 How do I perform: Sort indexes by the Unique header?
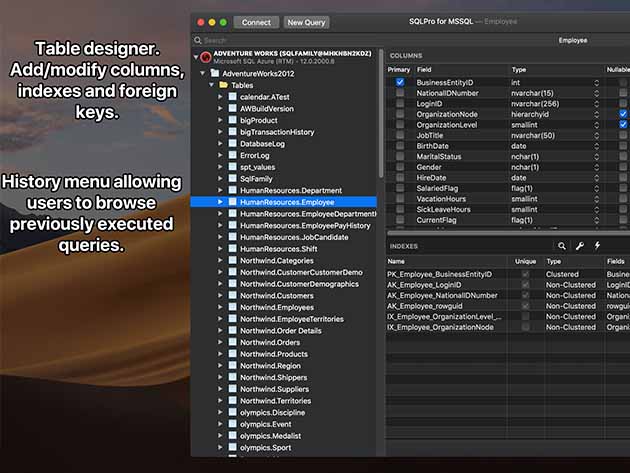click(526, 261)
